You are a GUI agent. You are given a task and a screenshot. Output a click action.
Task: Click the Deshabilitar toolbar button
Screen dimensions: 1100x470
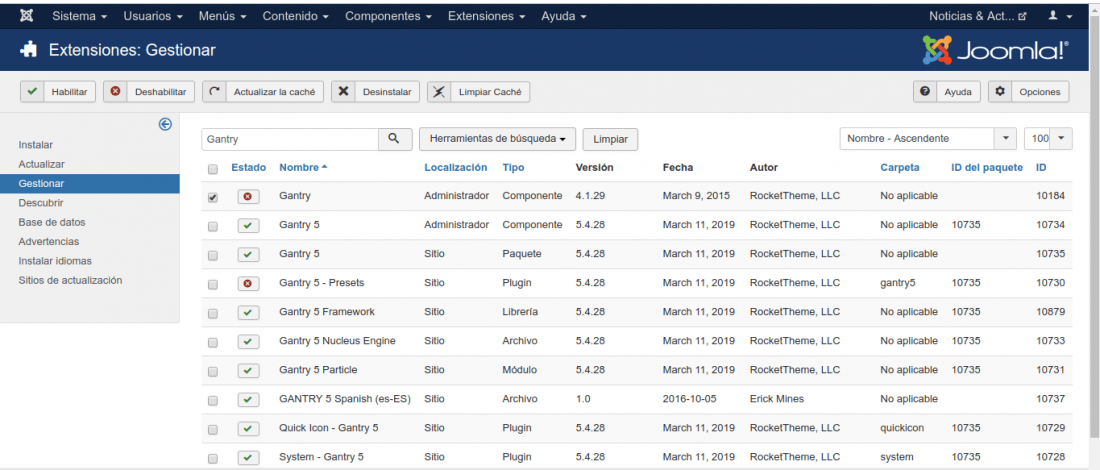point(149,92)
